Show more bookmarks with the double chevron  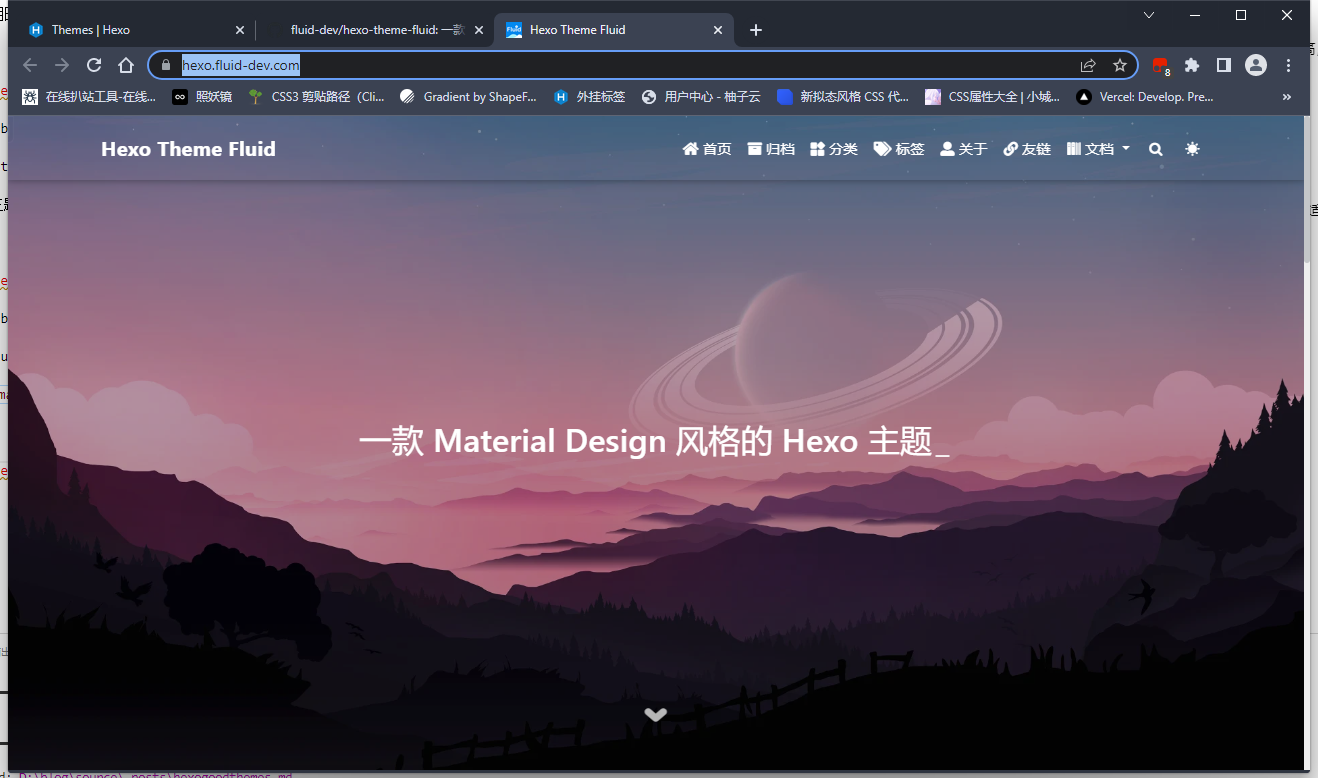1287,97
